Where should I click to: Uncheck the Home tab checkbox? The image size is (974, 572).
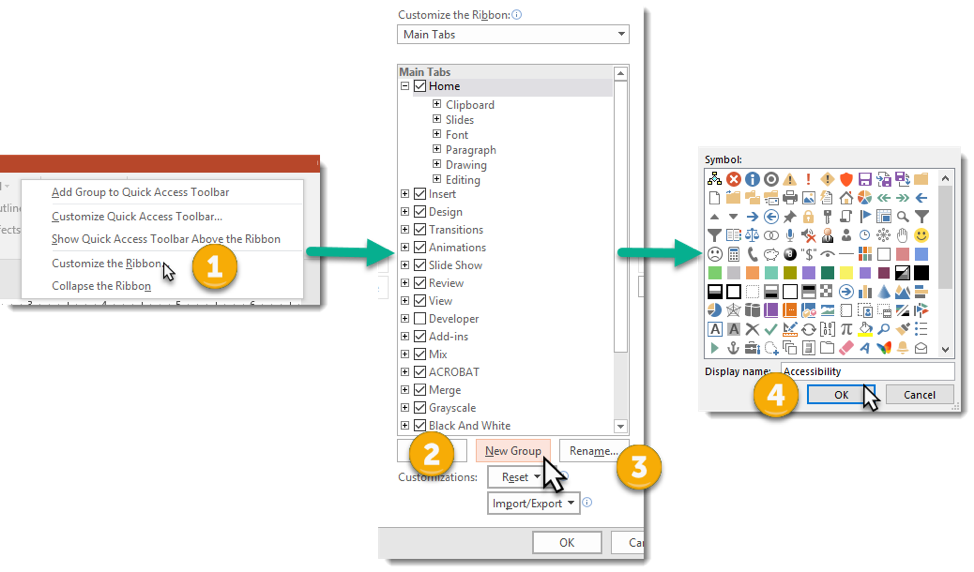(420, 87)
